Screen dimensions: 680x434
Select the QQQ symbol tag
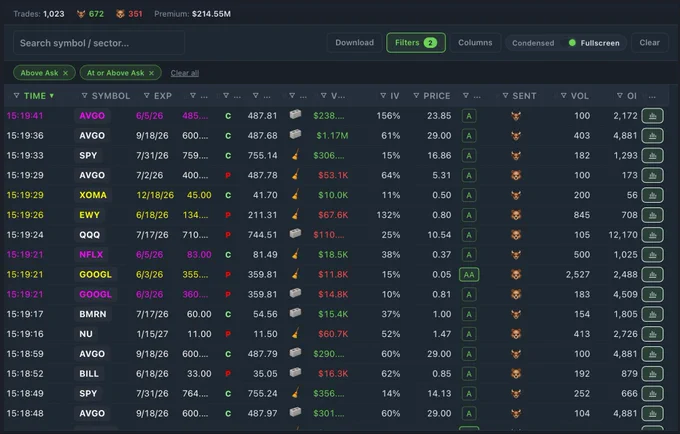89,235
